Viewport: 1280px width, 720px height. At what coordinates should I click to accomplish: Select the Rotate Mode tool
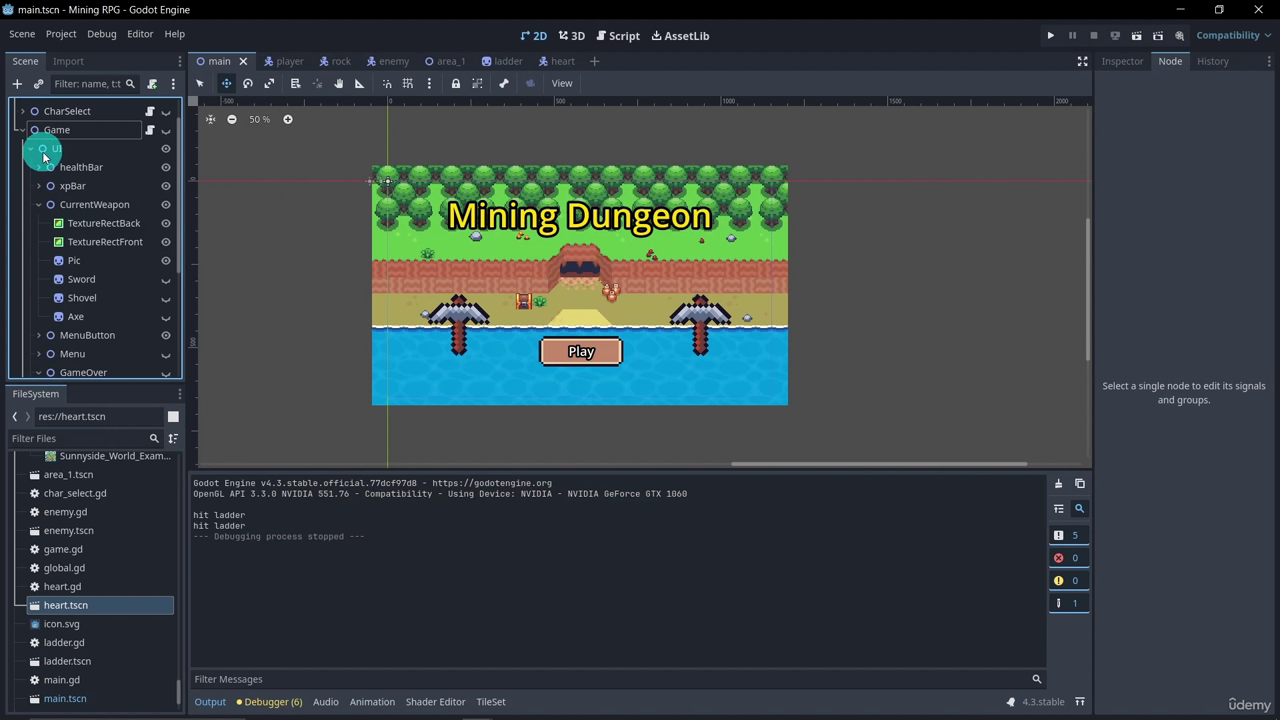248,83
